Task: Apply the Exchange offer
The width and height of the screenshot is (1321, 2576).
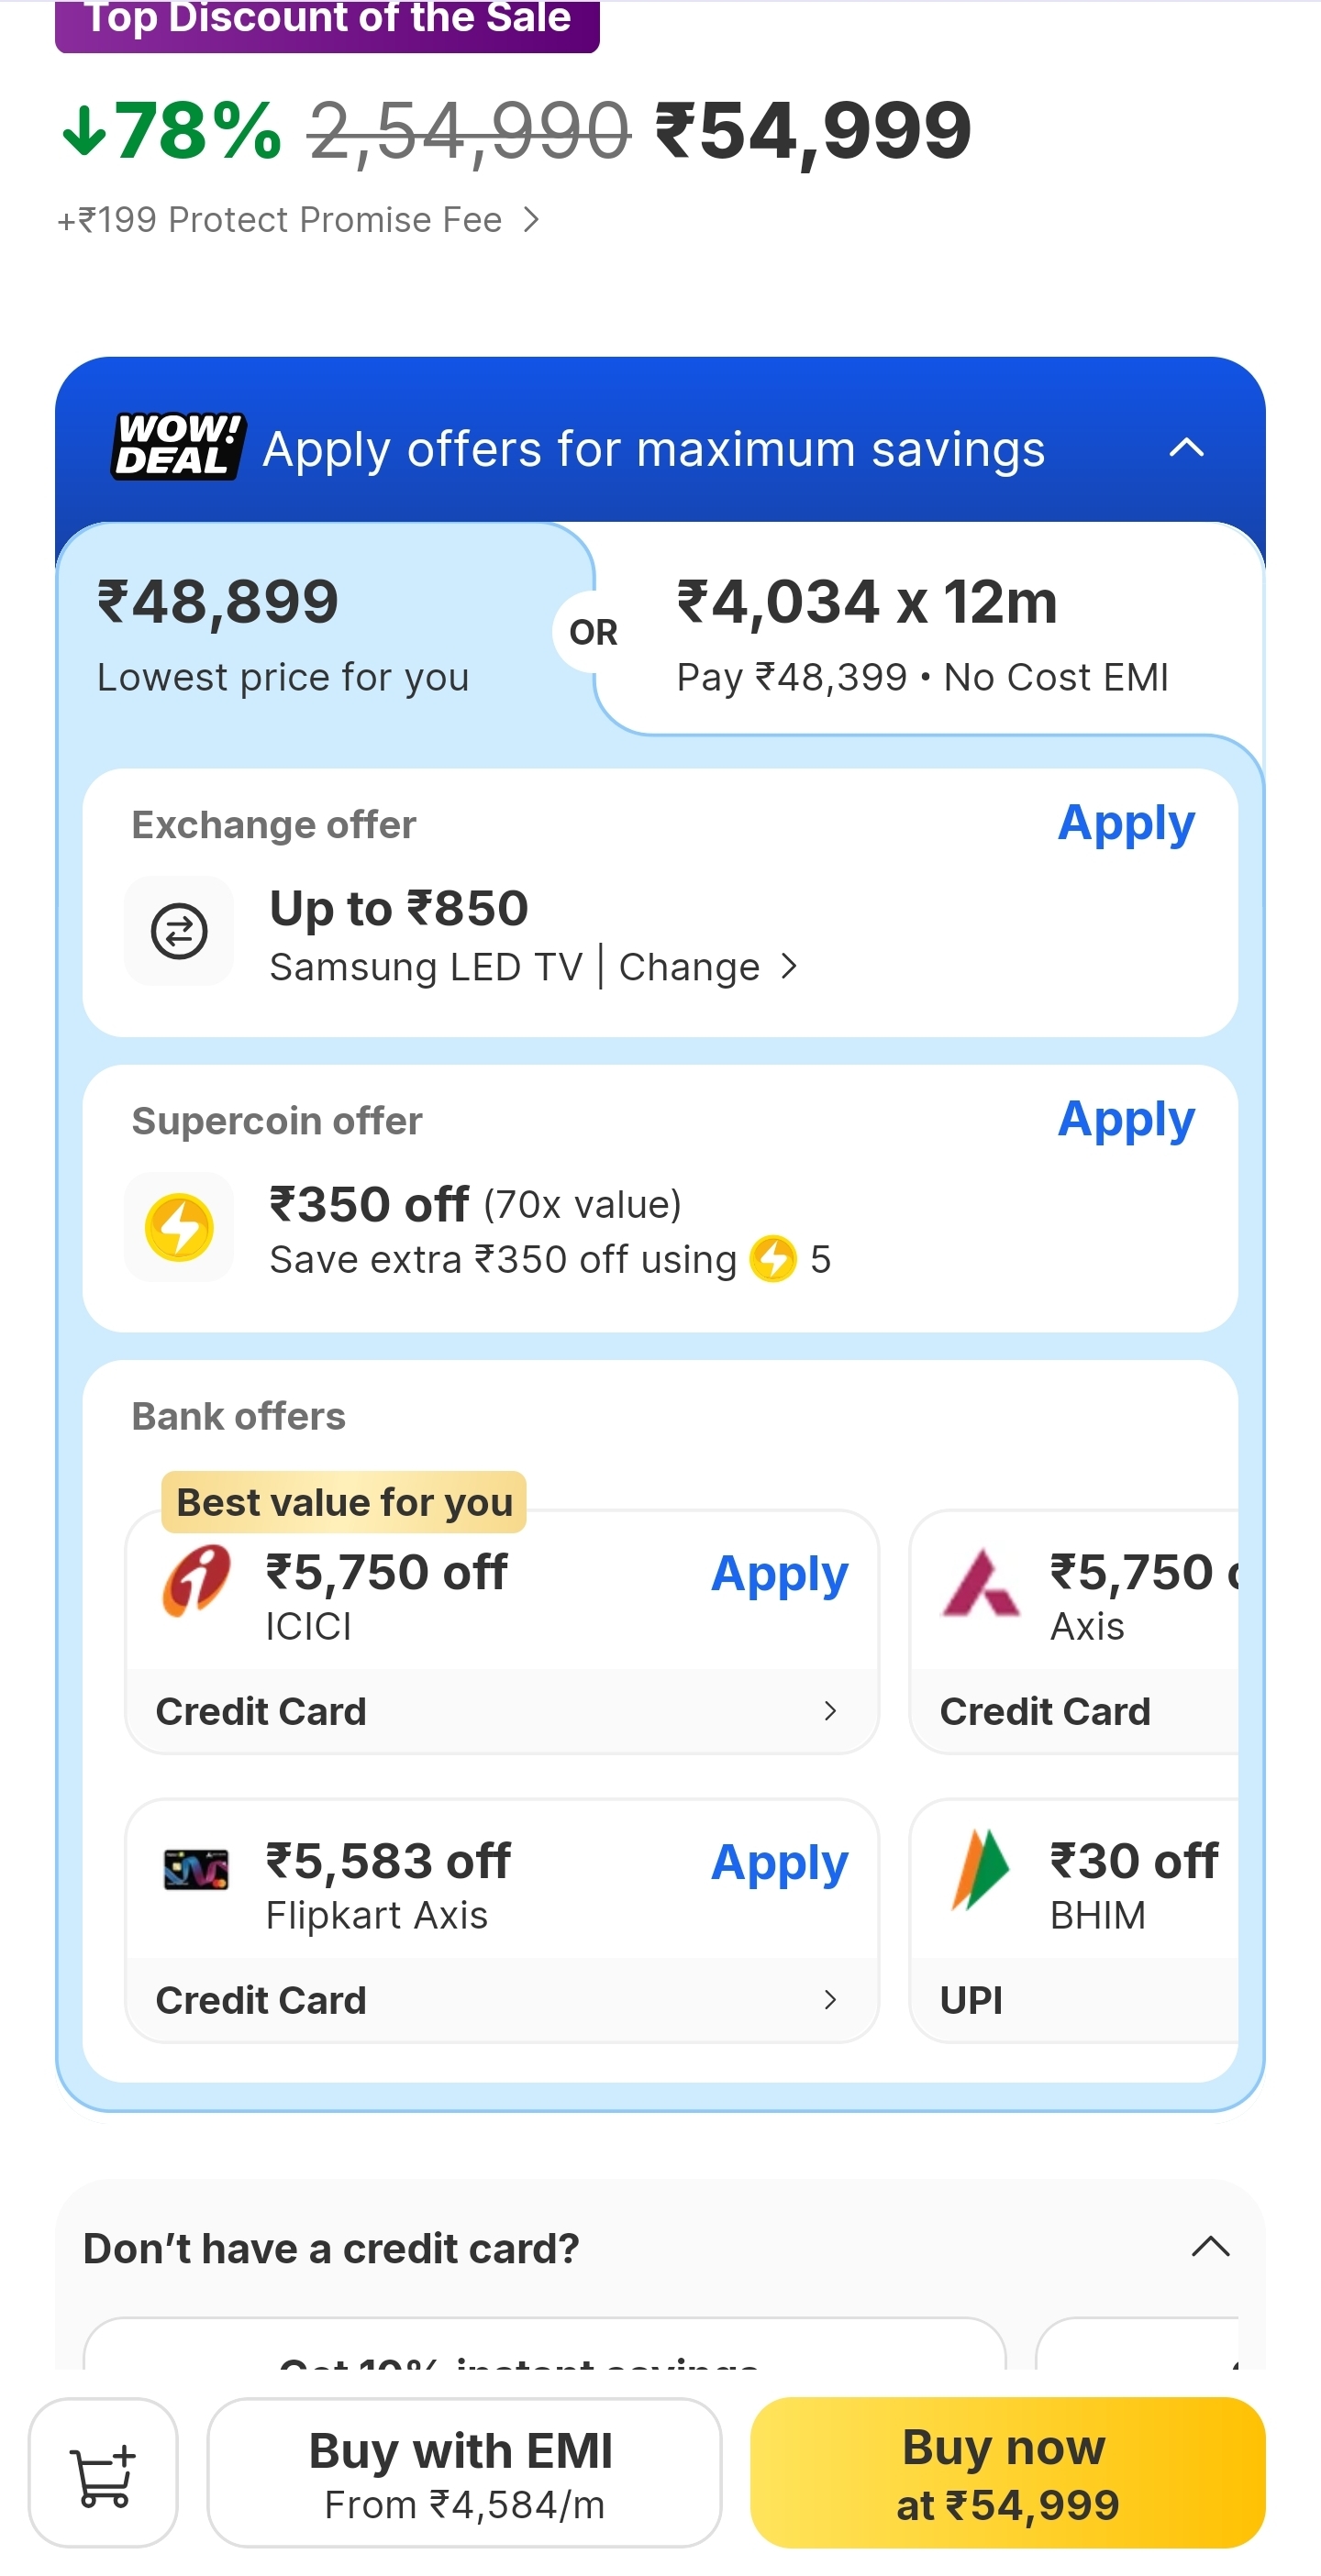Action: coord(1126,824)
